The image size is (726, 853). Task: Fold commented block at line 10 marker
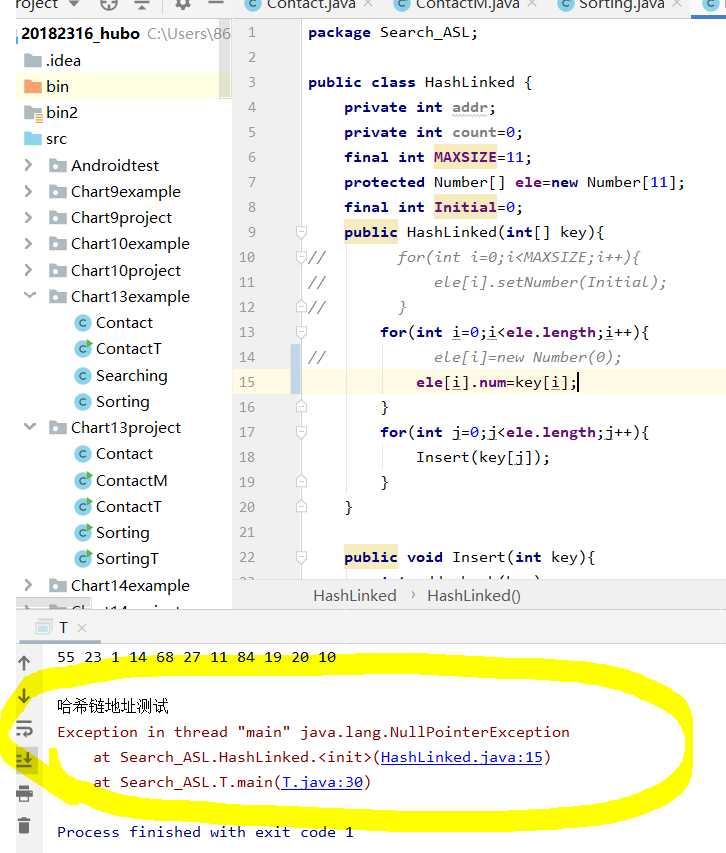click(x=300, y=257)
